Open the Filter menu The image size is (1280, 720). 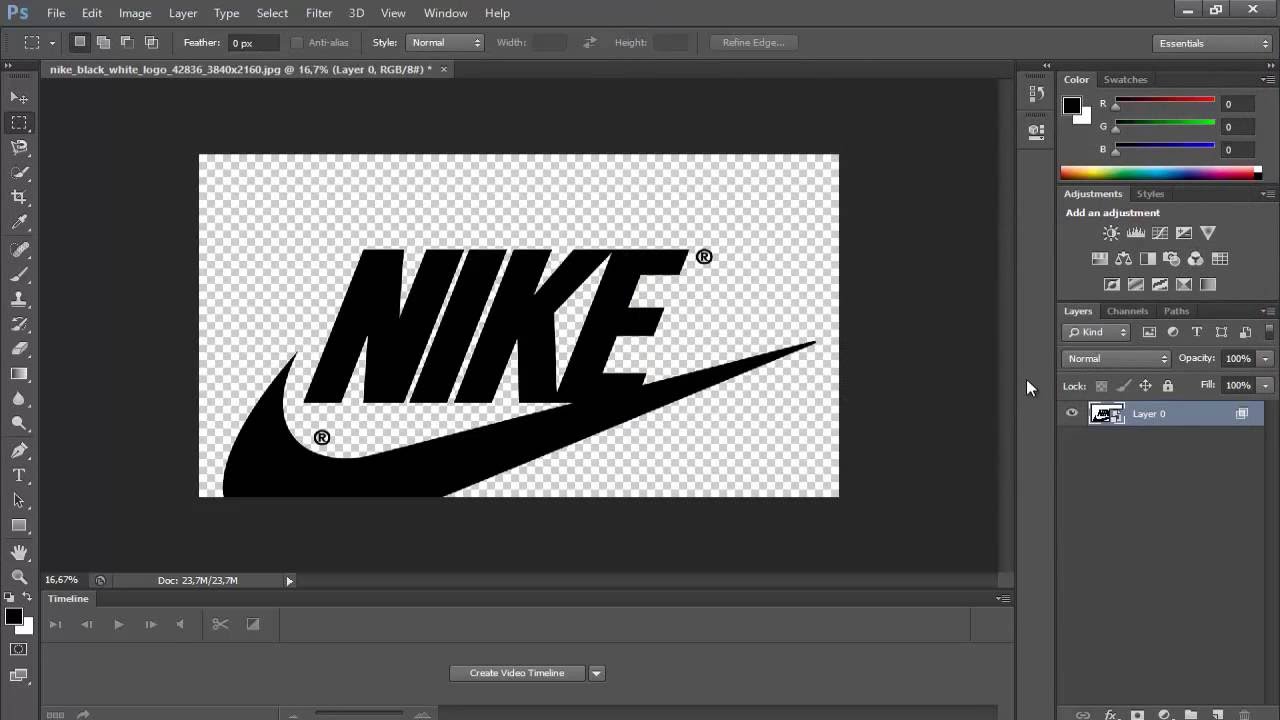(x=319, y=13)
